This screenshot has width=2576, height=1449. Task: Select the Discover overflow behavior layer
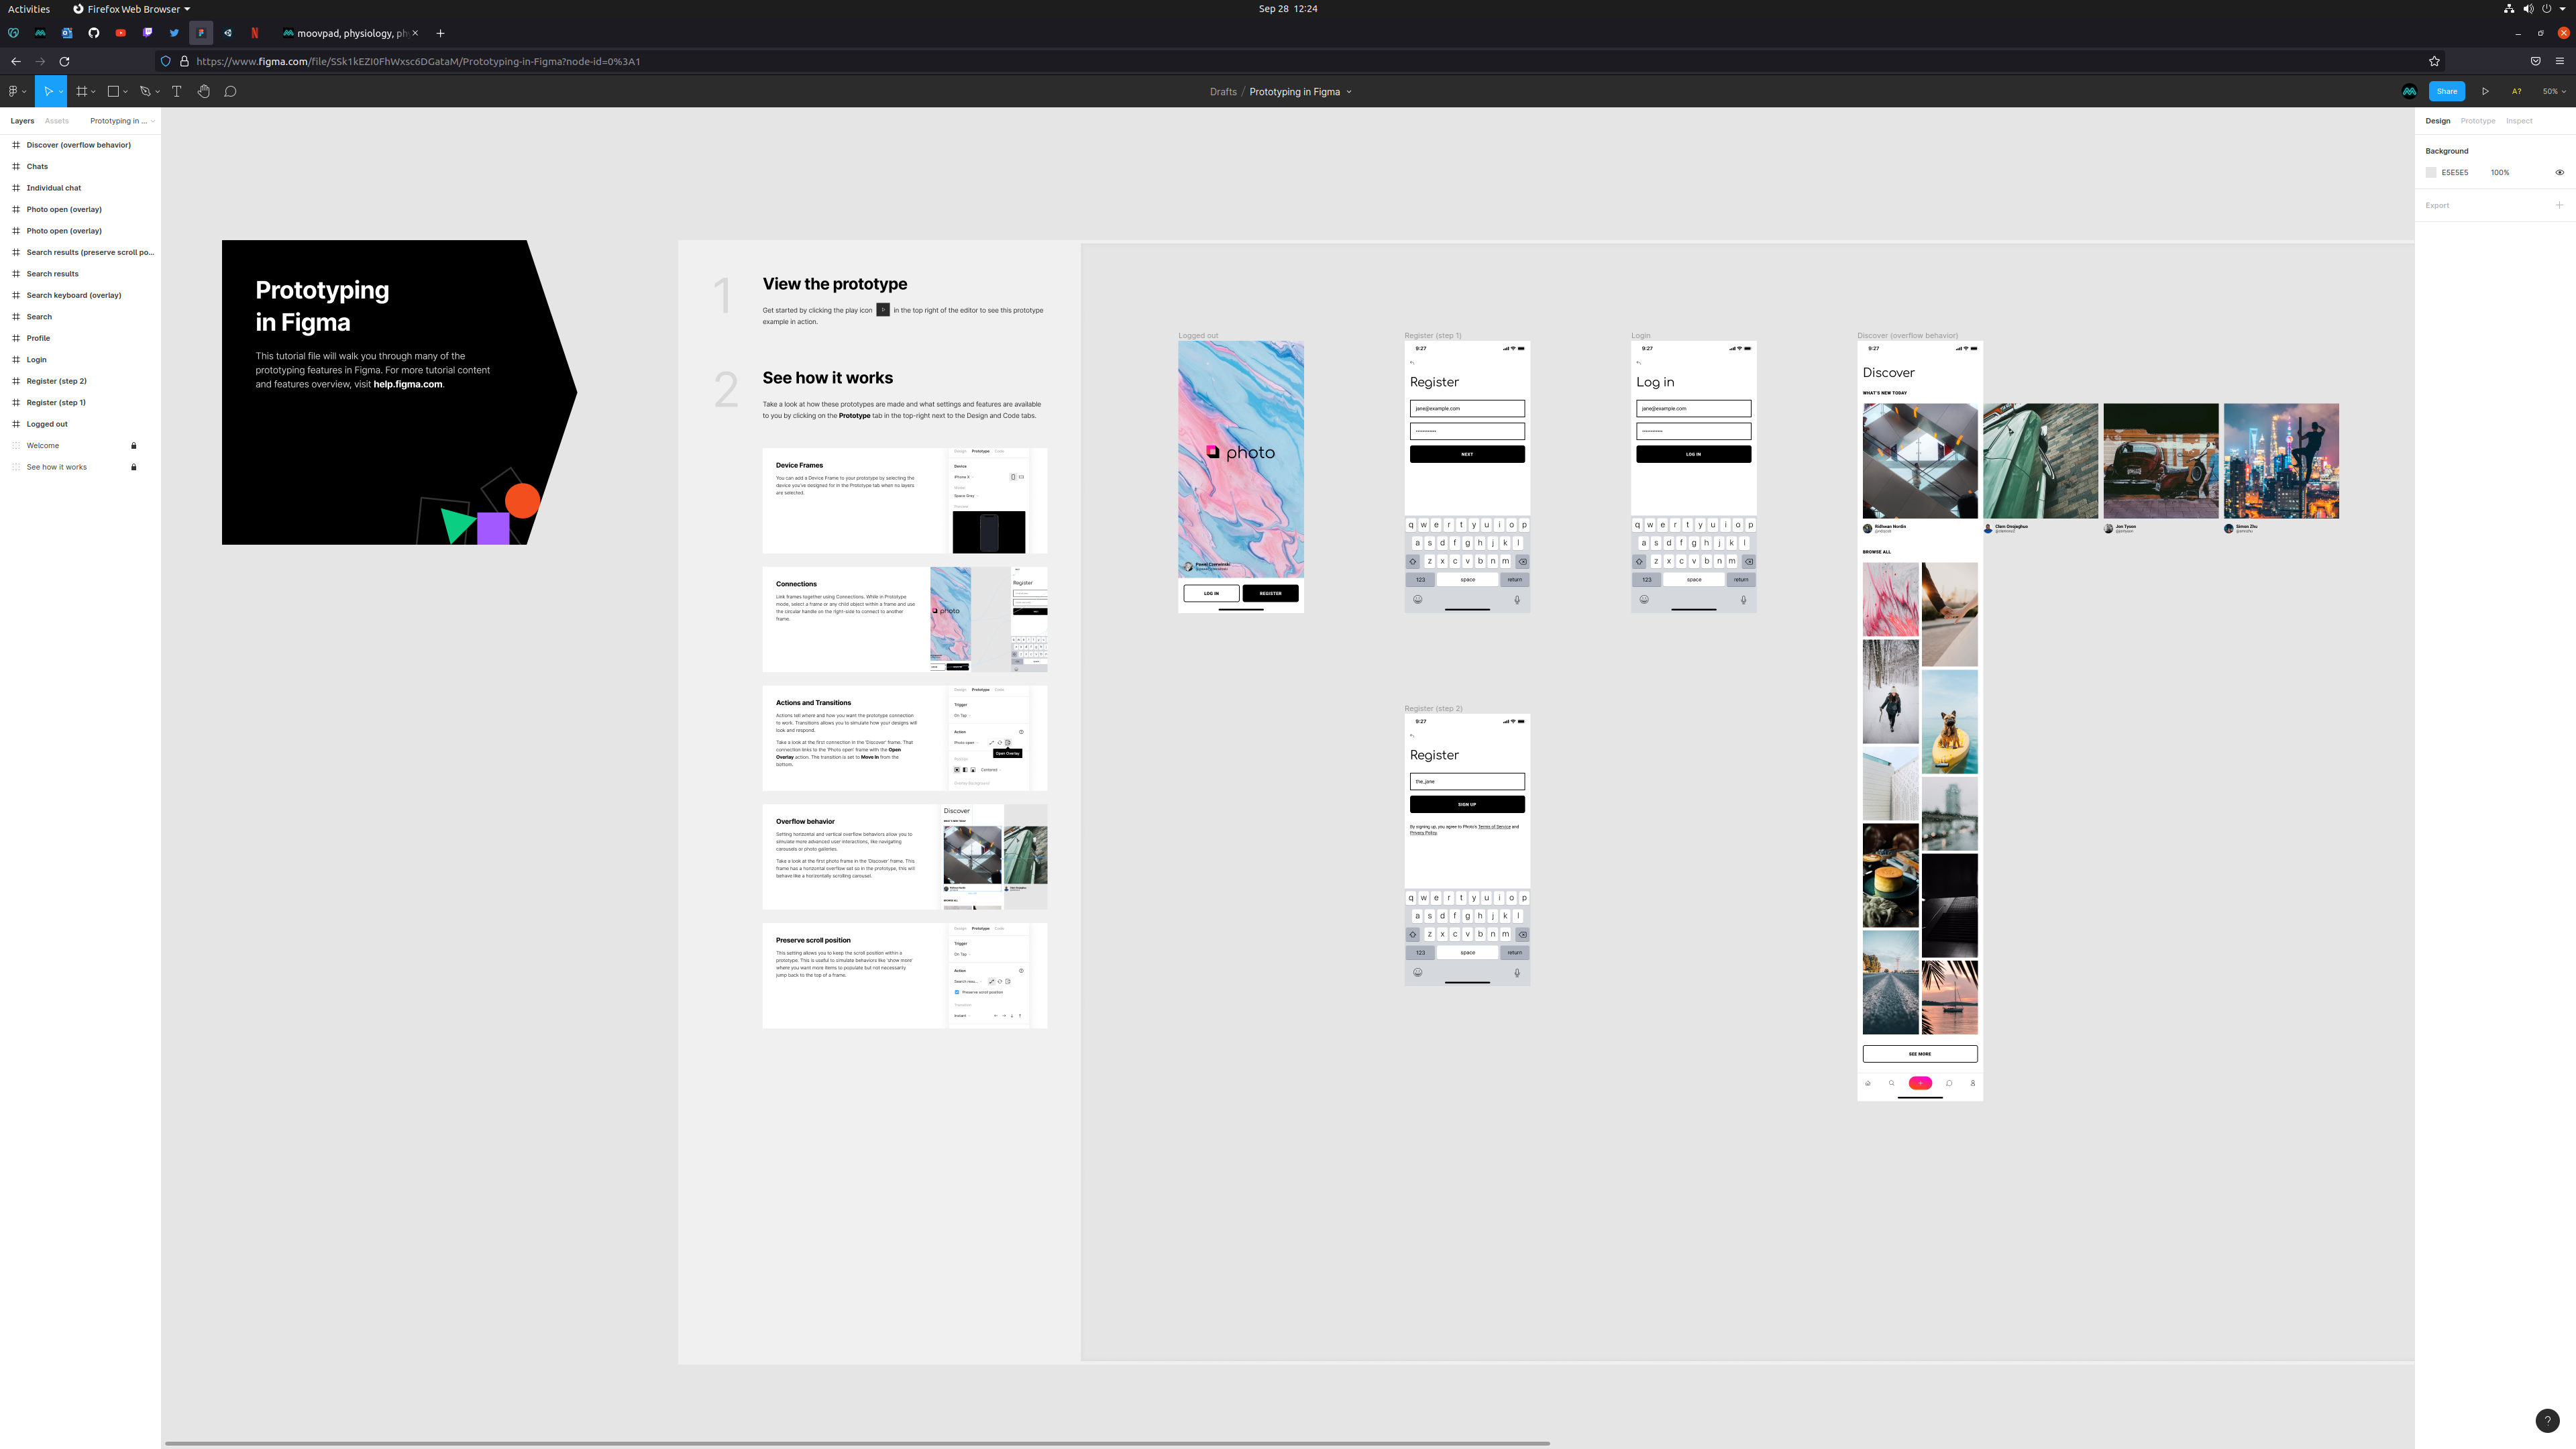(x=78, y=144)
